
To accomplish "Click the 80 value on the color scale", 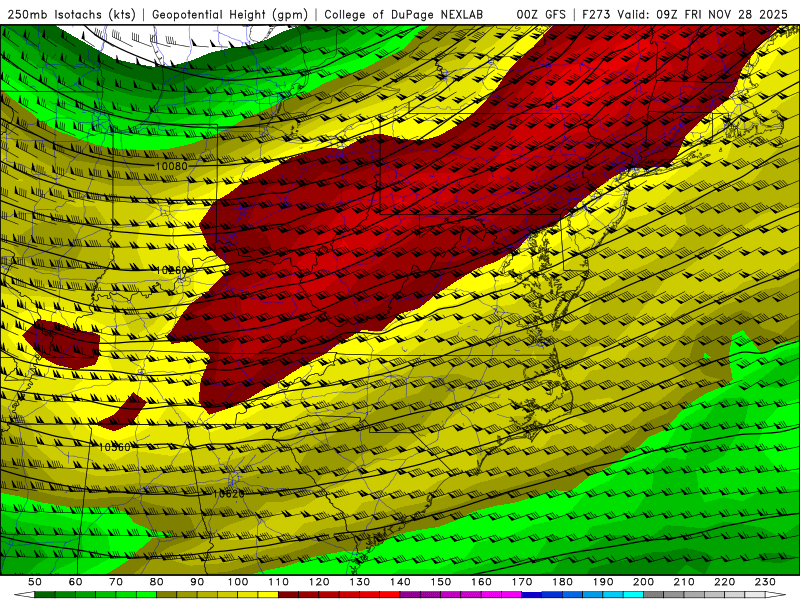I will [x=157, y=582].
